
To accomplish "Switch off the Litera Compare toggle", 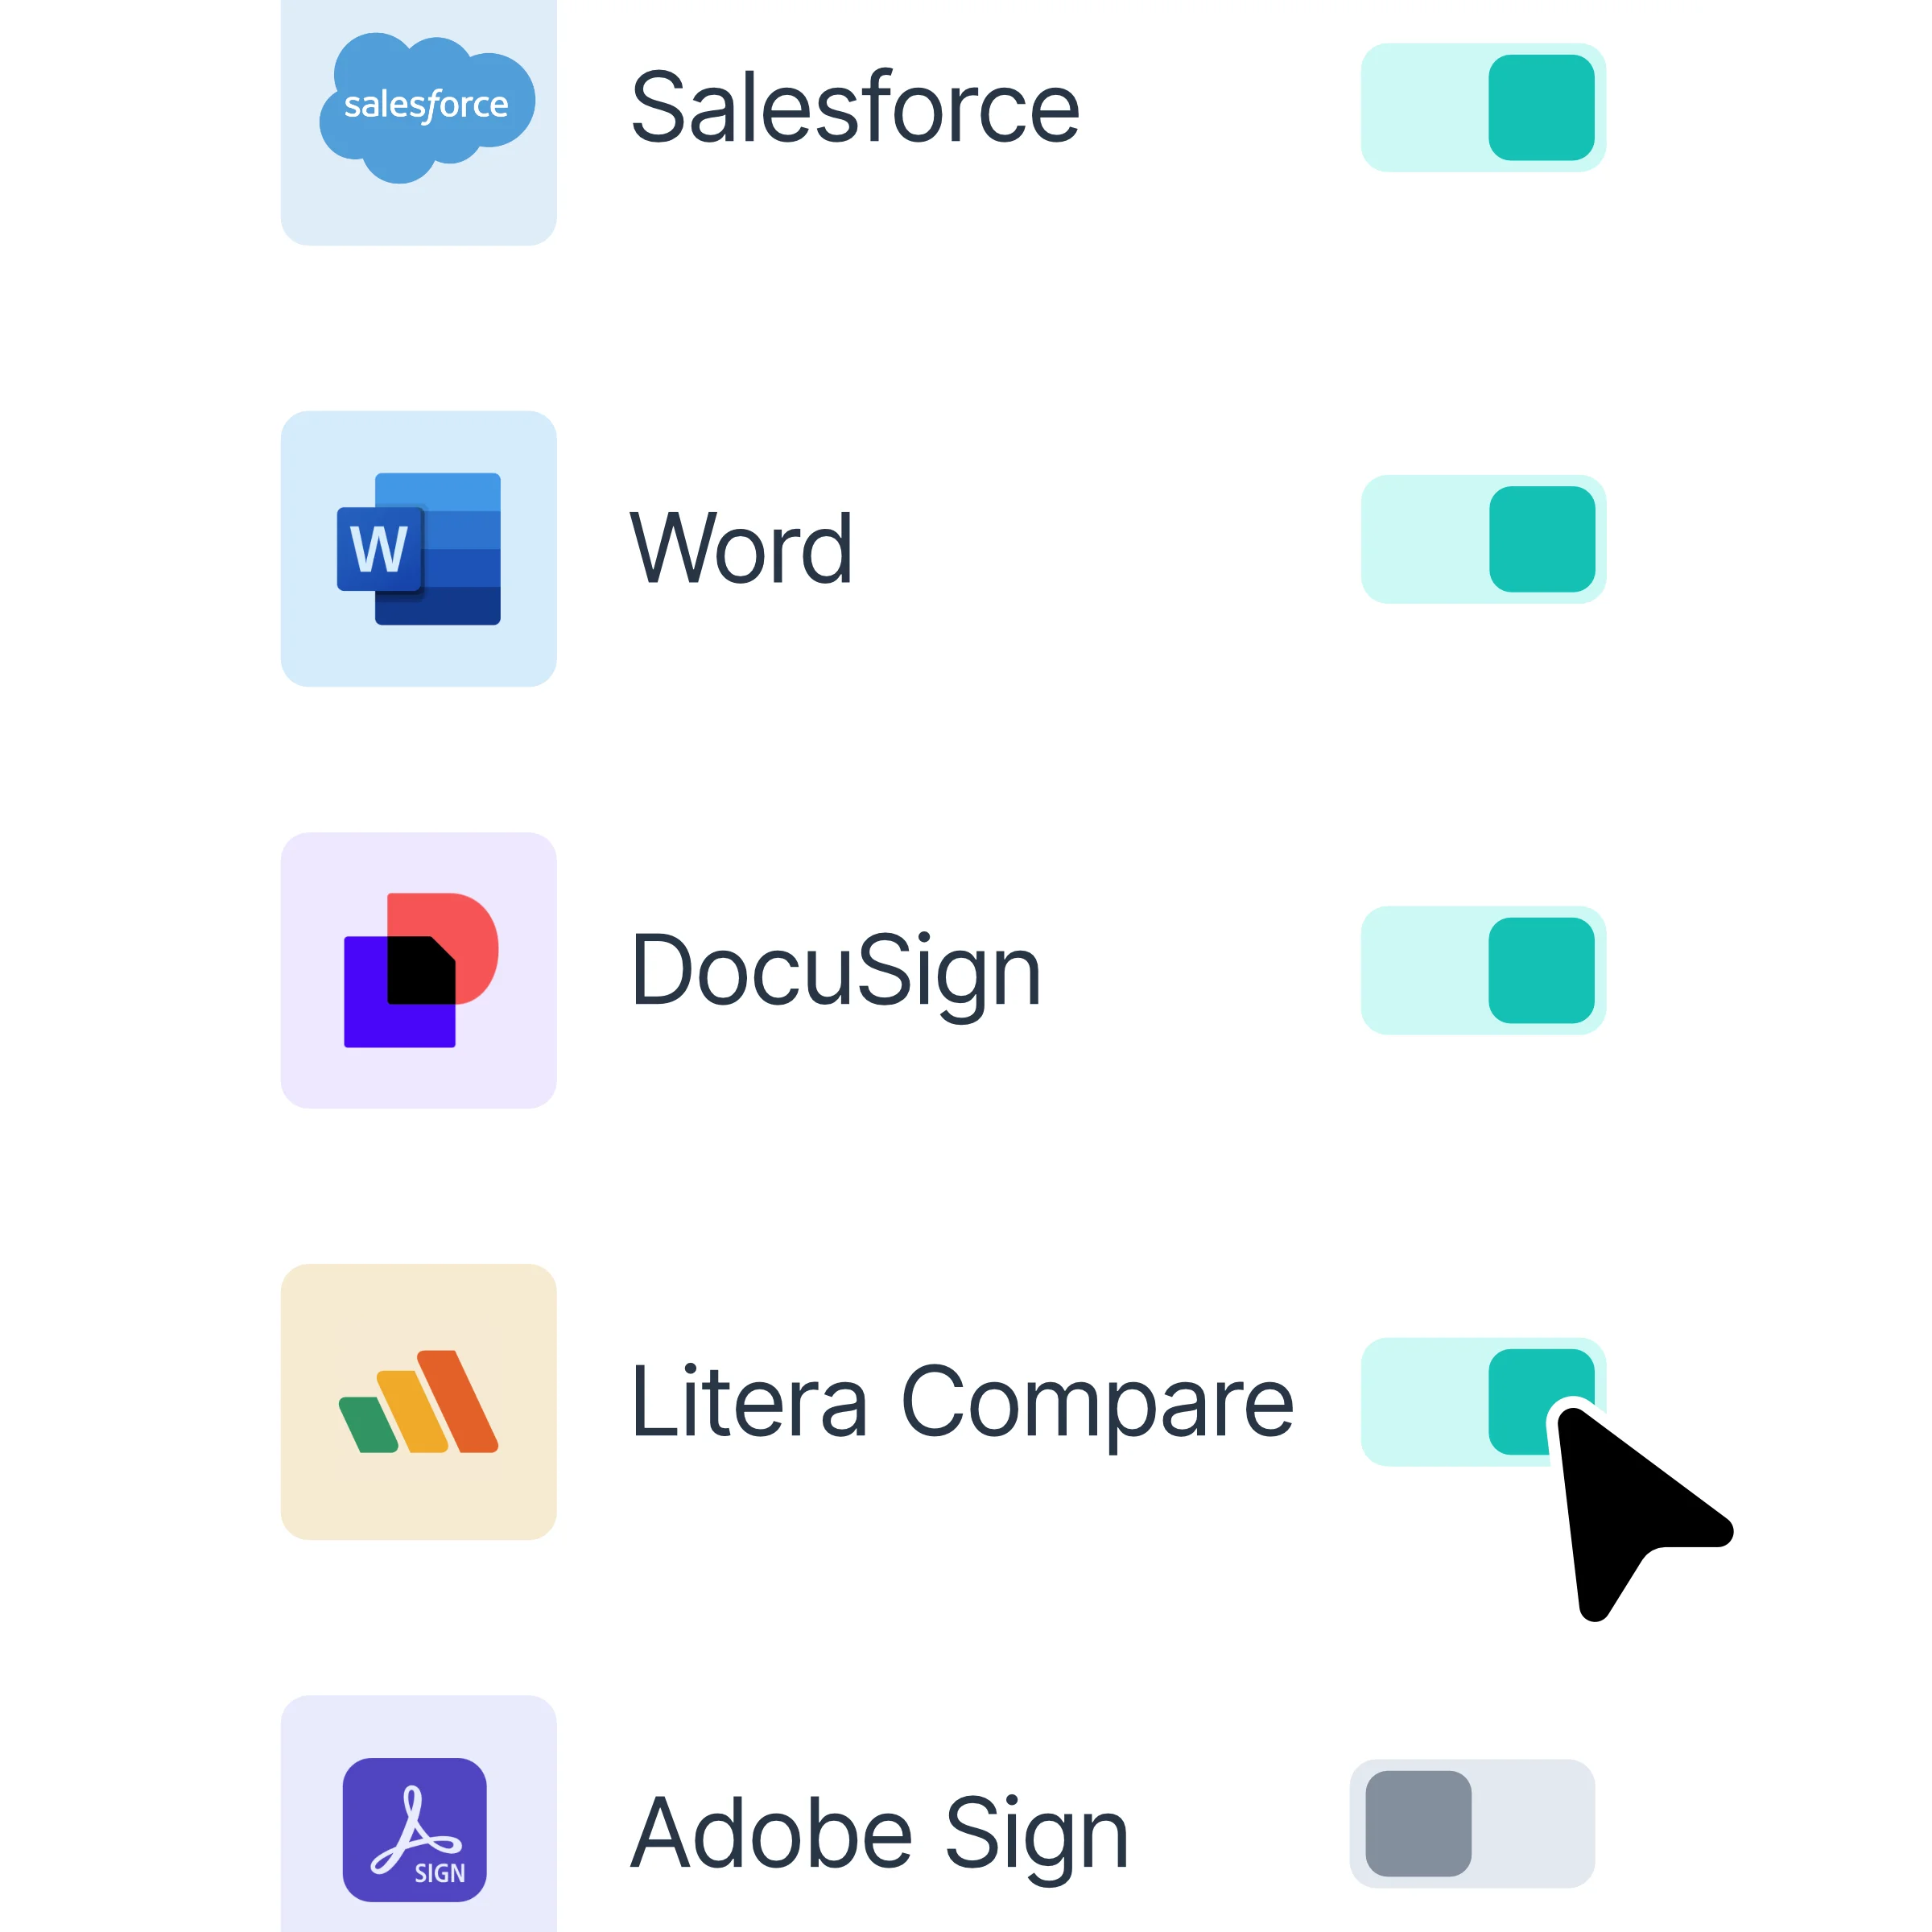I will tap(1483, 1401).
